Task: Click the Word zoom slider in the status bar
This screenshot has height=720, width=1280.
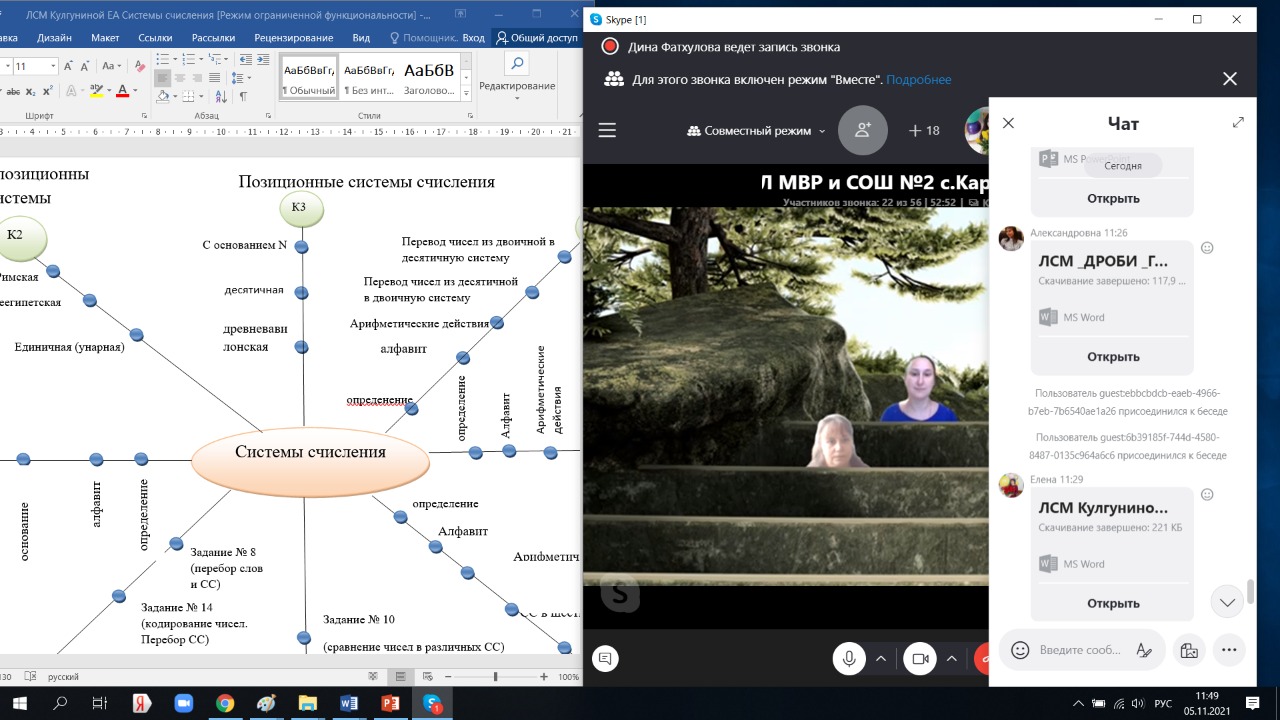Action: coord(495,677)
